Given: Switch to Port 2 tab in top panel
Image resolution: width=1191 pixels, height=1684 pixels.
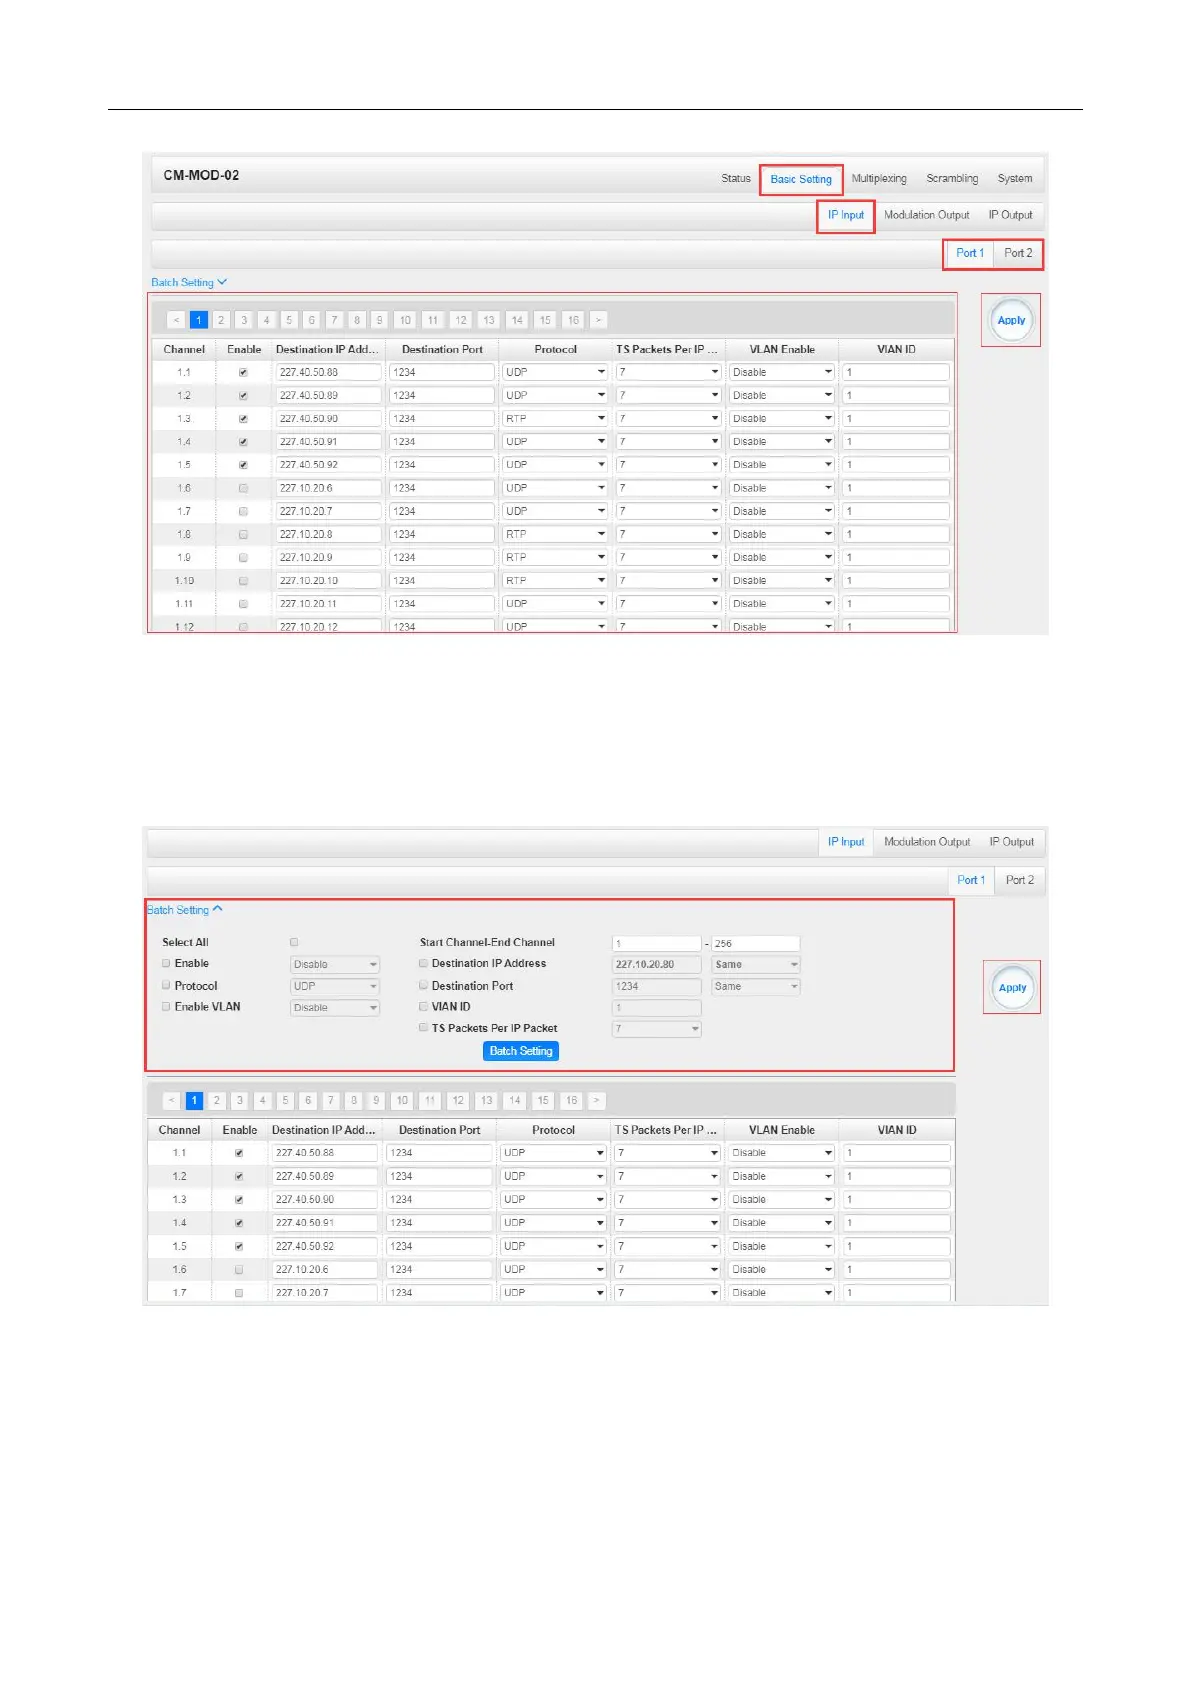Looking at the screenshot, I should [1018, 253].
